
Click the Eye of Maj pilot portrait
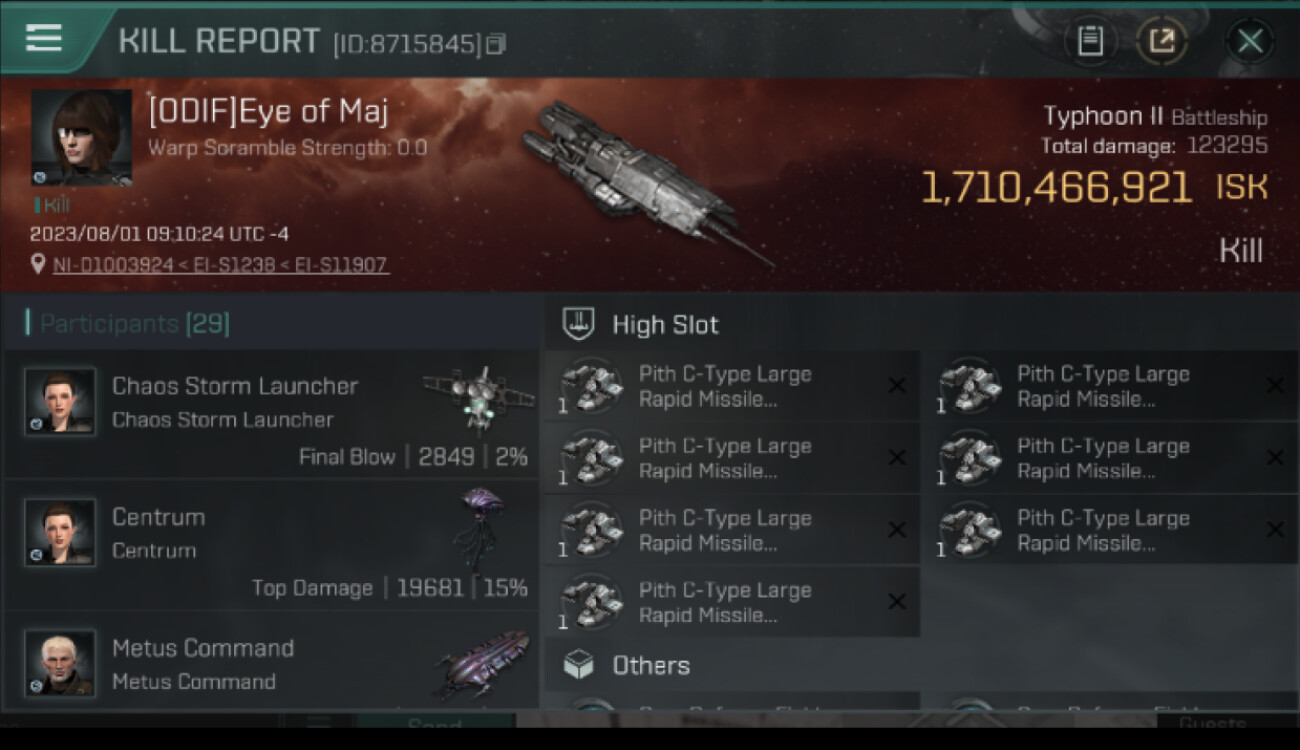(x=81, y=137)
